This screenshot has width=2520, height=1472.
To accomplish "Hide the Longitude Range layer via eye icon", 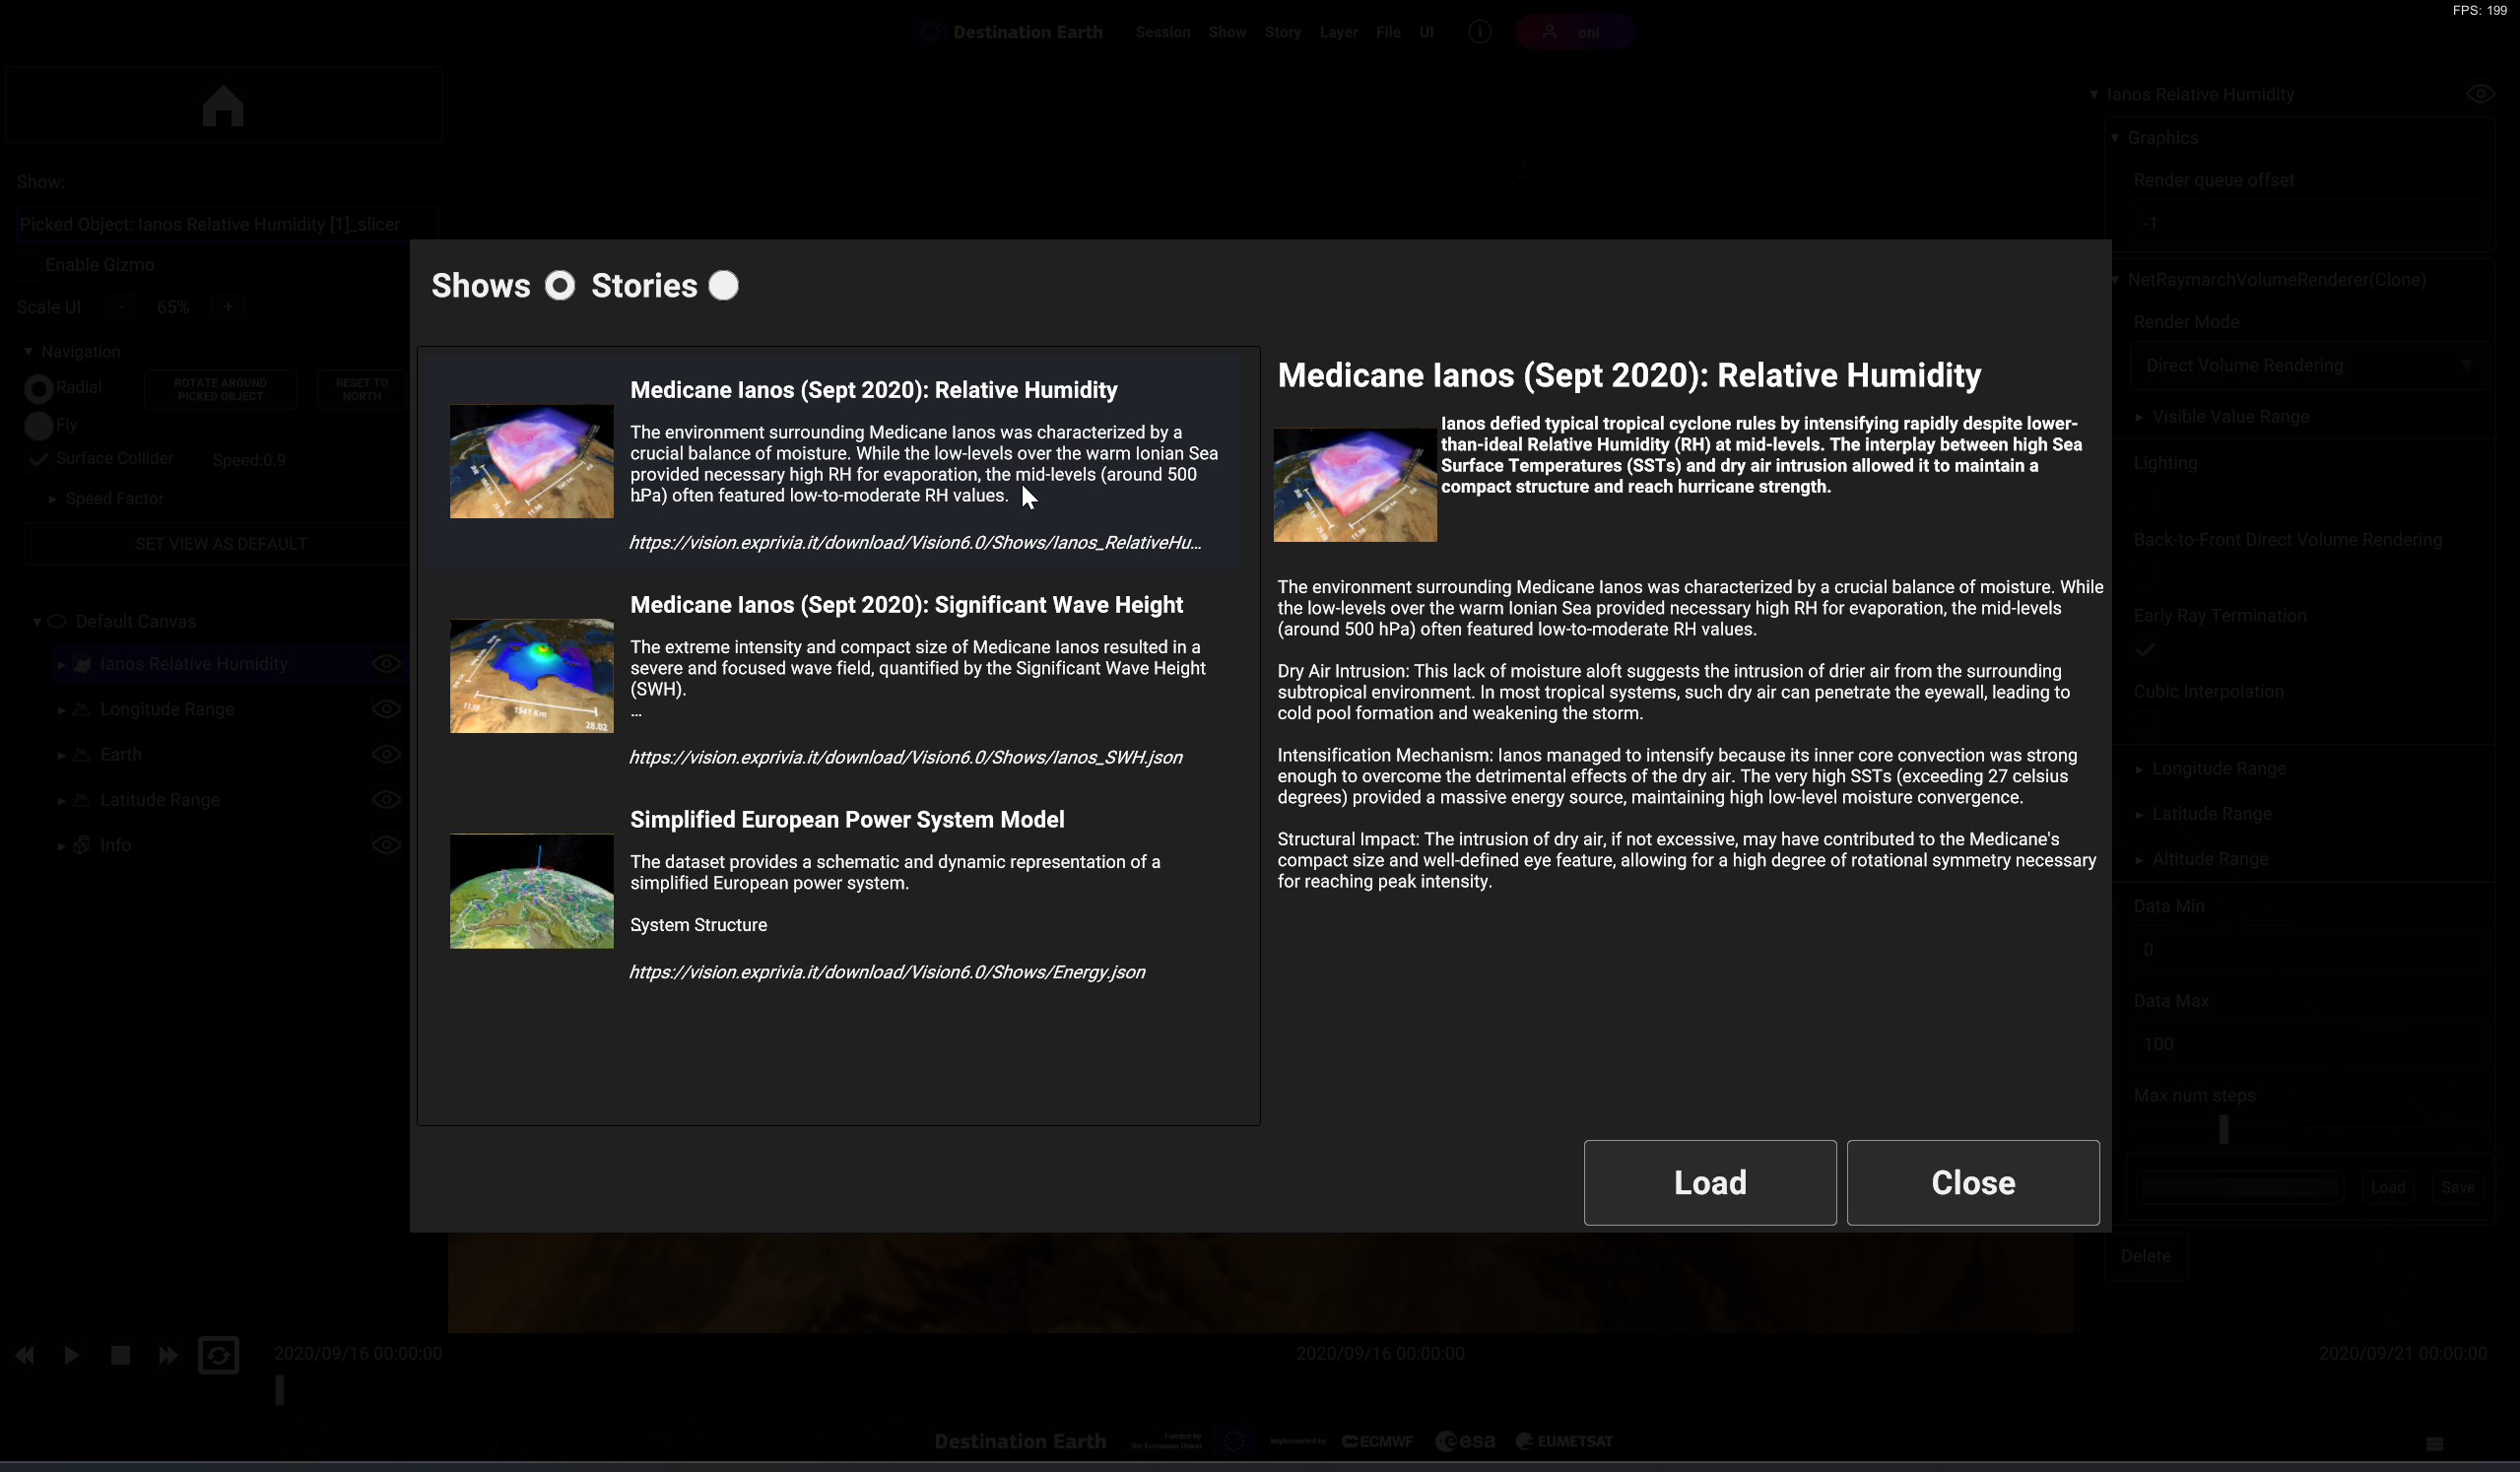I will [386, 709].
